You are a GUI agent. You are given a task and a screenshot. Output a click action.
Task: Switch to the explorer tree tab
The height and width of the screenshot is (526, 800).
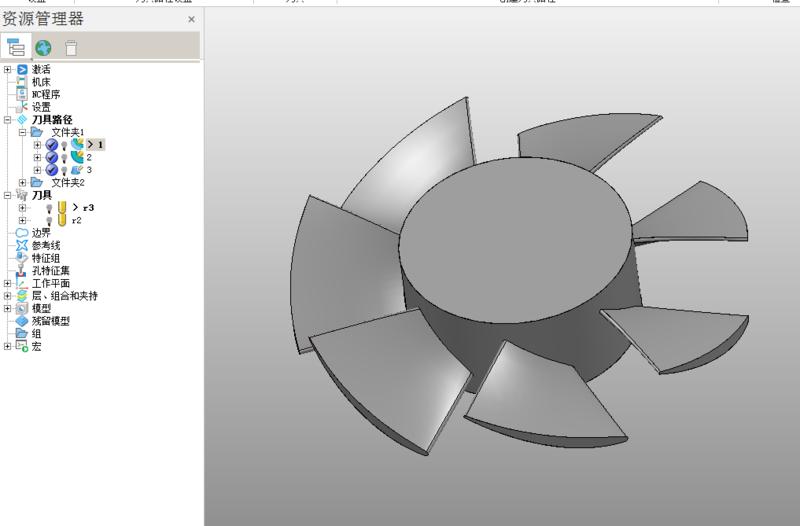pos(16,47)
